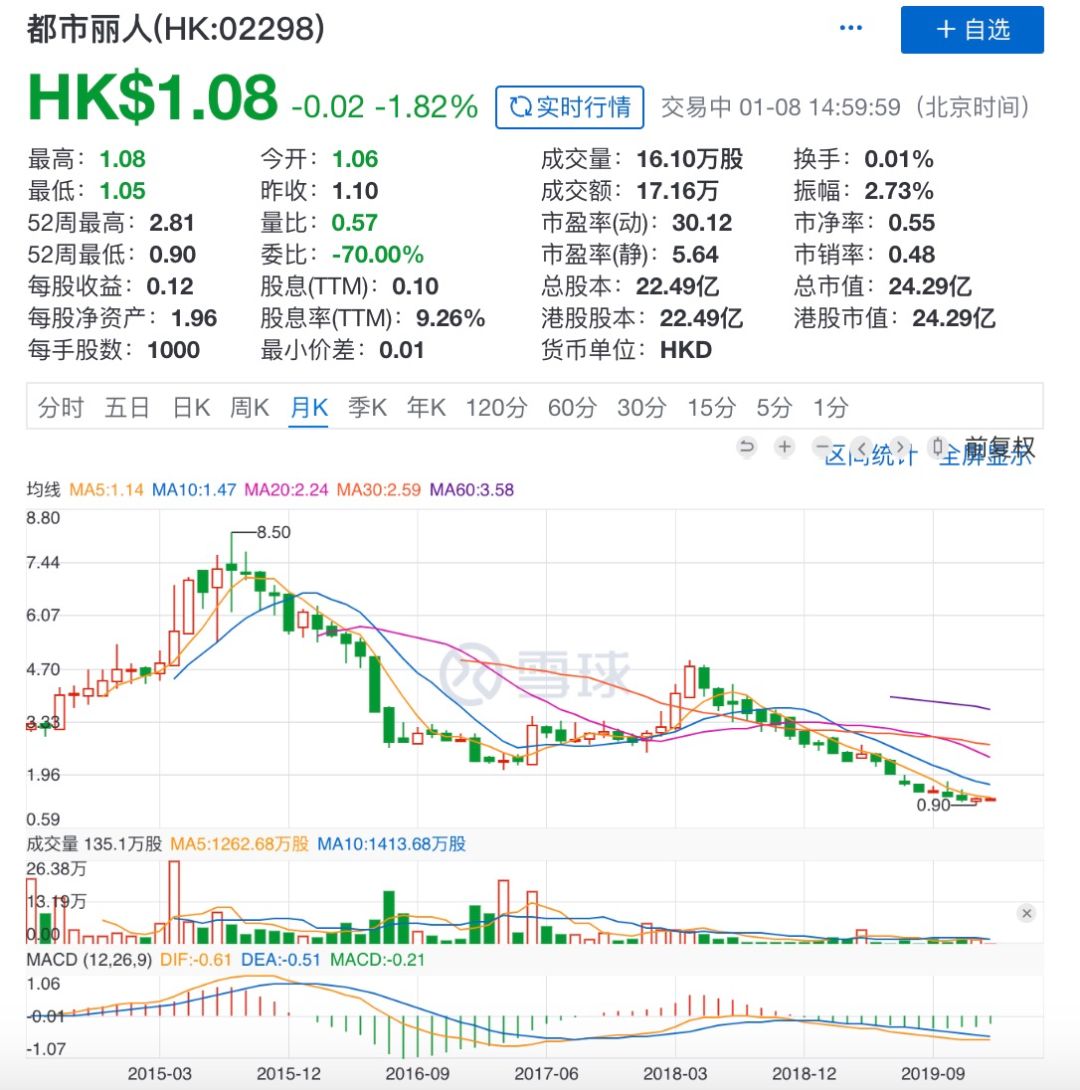
Task: Click the MA20:2.24 moving average label
Action: coord(286,489)
